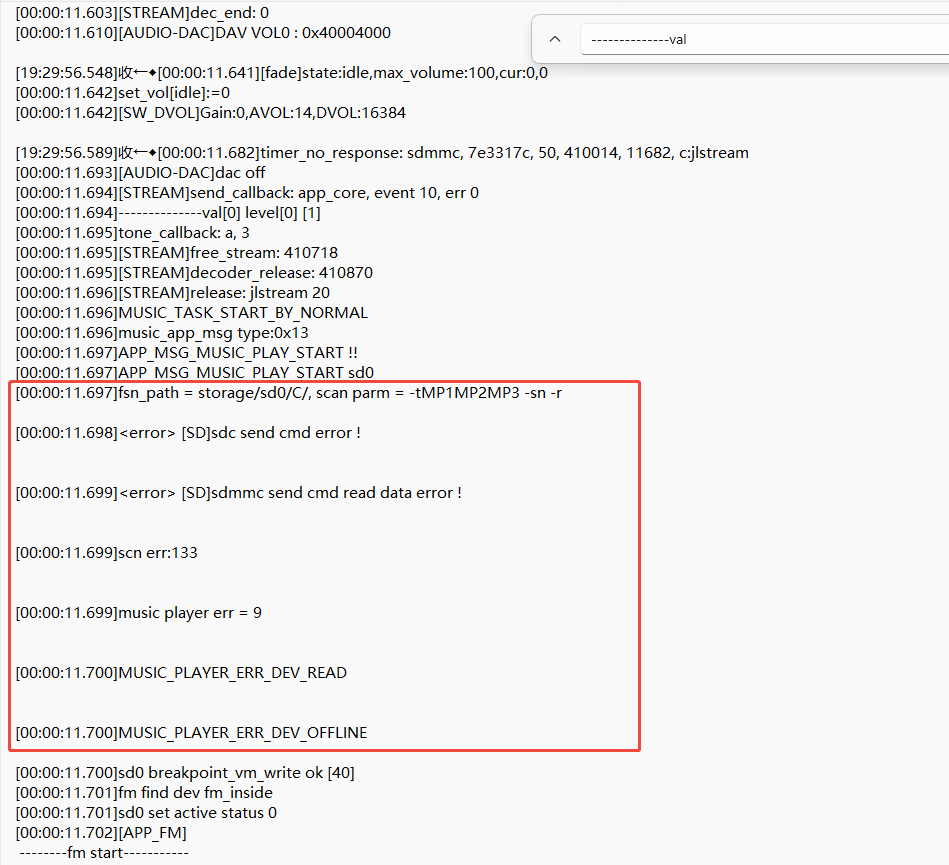Image resolution: width=949 pixels, height=865 pixels.
Task: Select the "[fade]state:idle,max_volume:100" log line
Action: [282, 73]
